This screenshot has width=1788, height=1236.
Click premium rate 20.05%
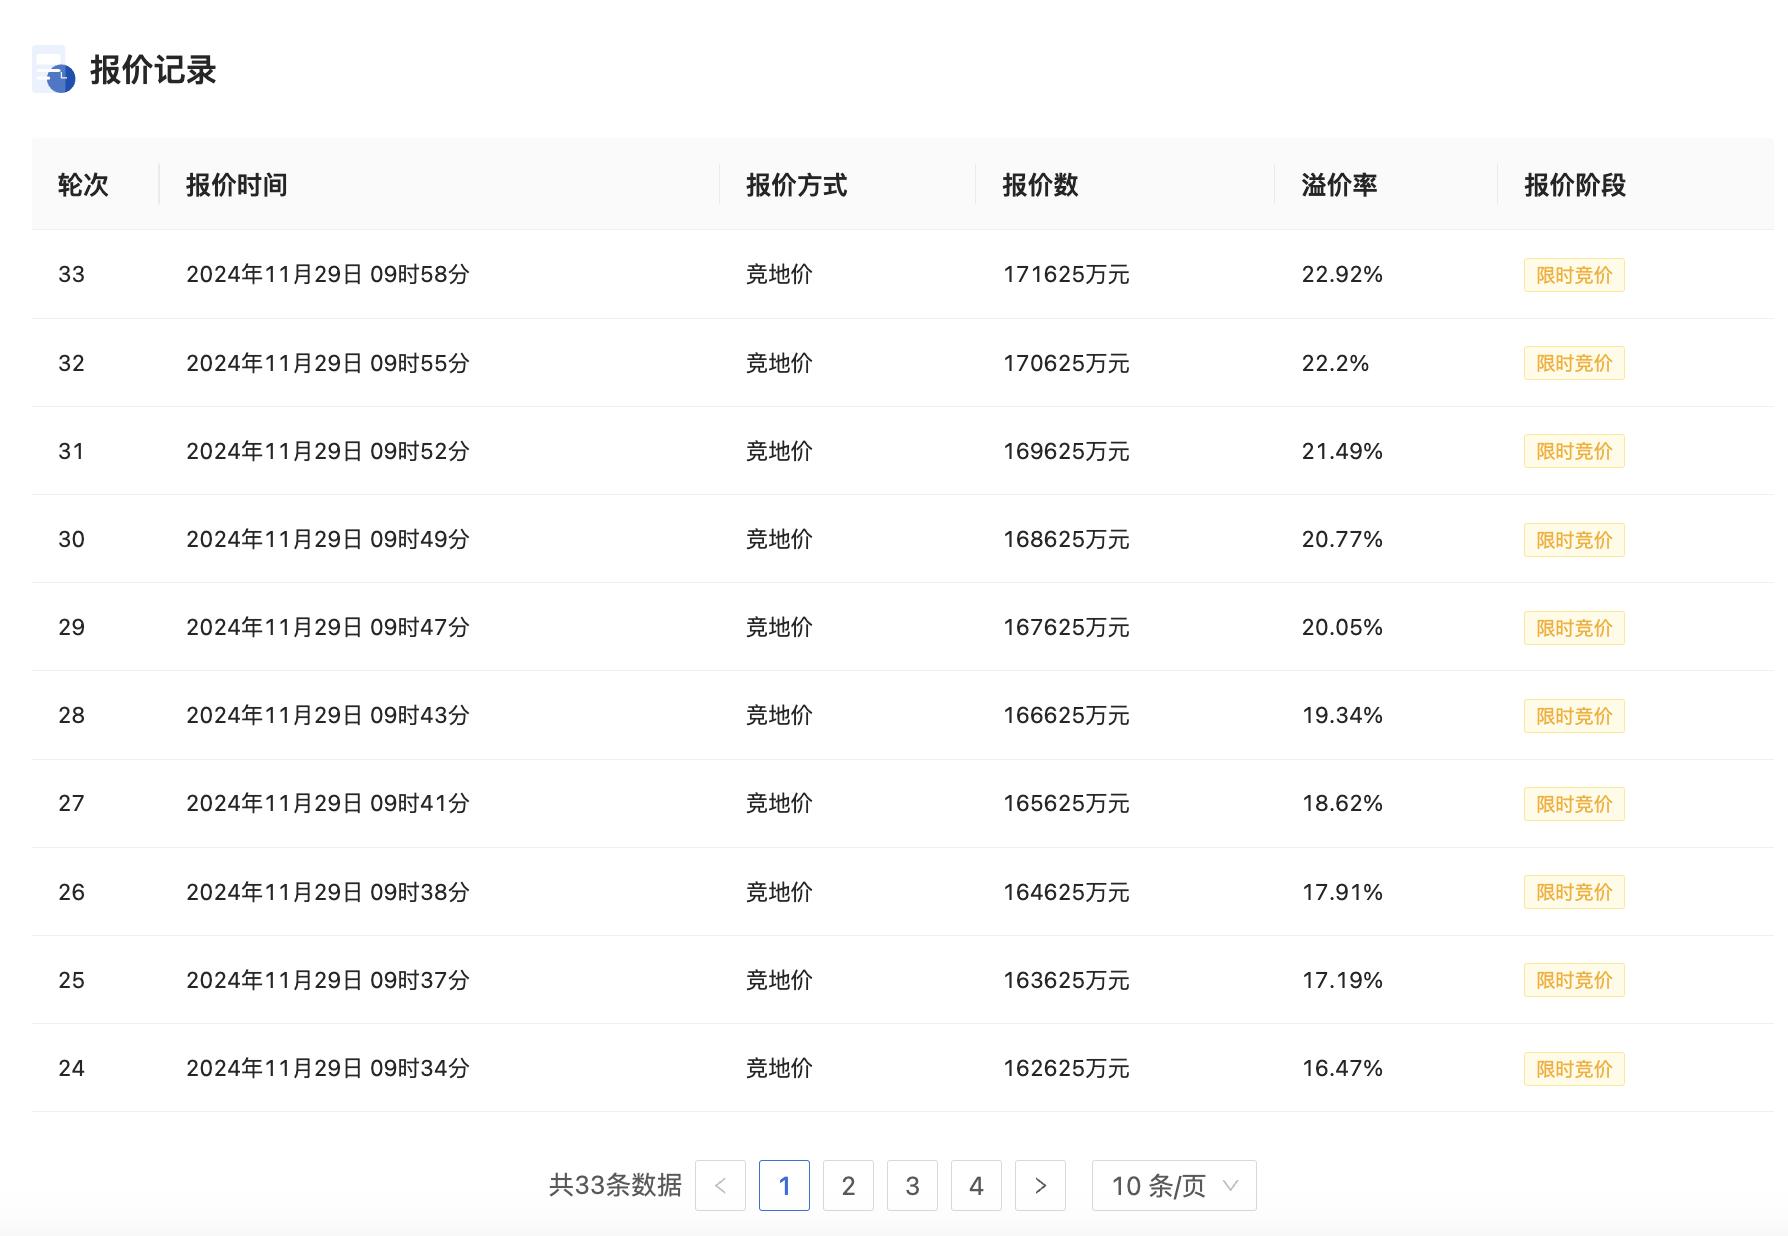tap(1342, 627)
